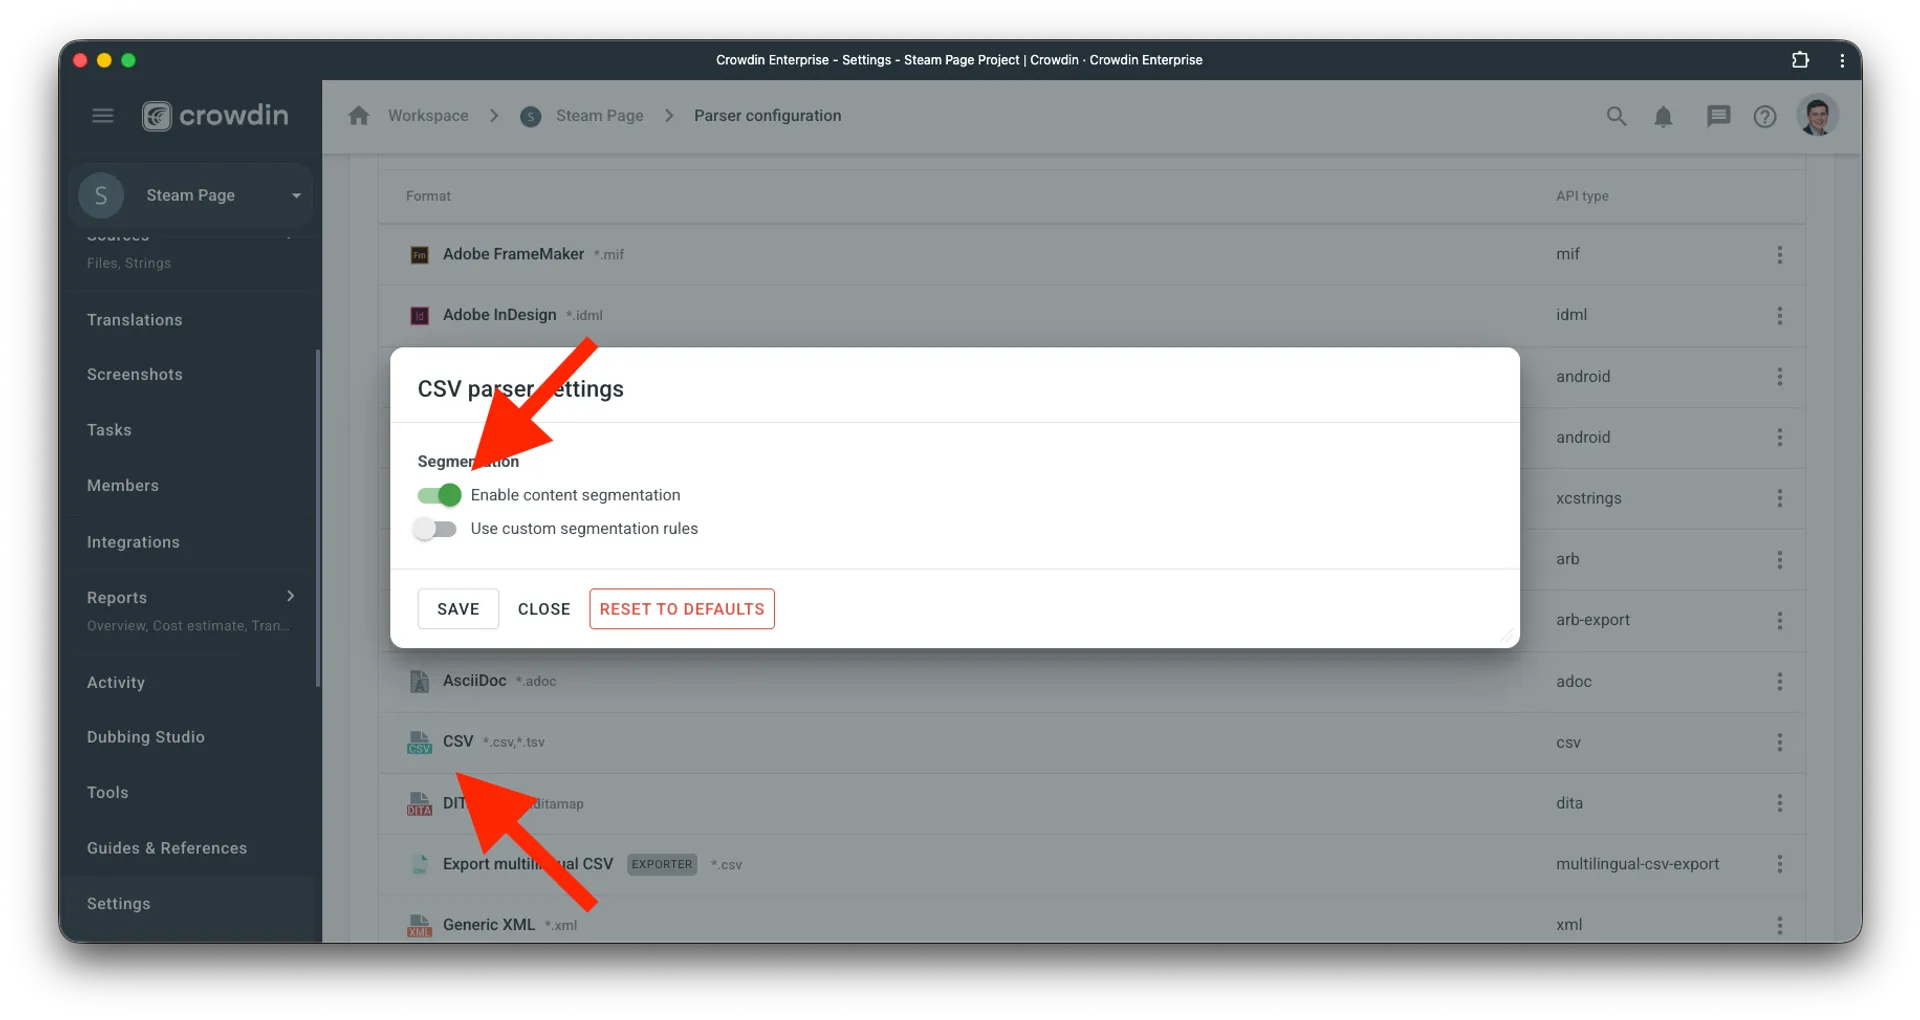Select the home icon in the breadcrumb
The height and width of the screenshot is (1020, 1920).
pyautogui.click(x=359, y=115)
